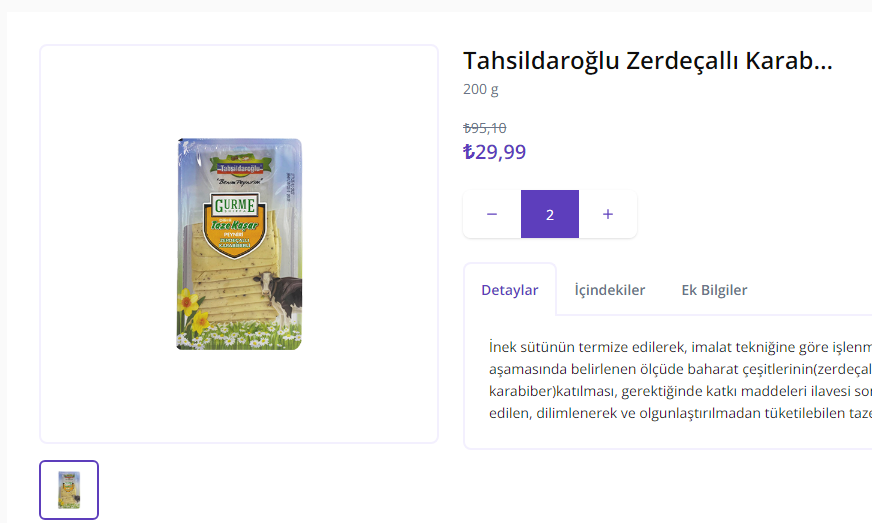Click the cow illustration on the package
This screenshot has width=872, height=523.
point(280,297)
